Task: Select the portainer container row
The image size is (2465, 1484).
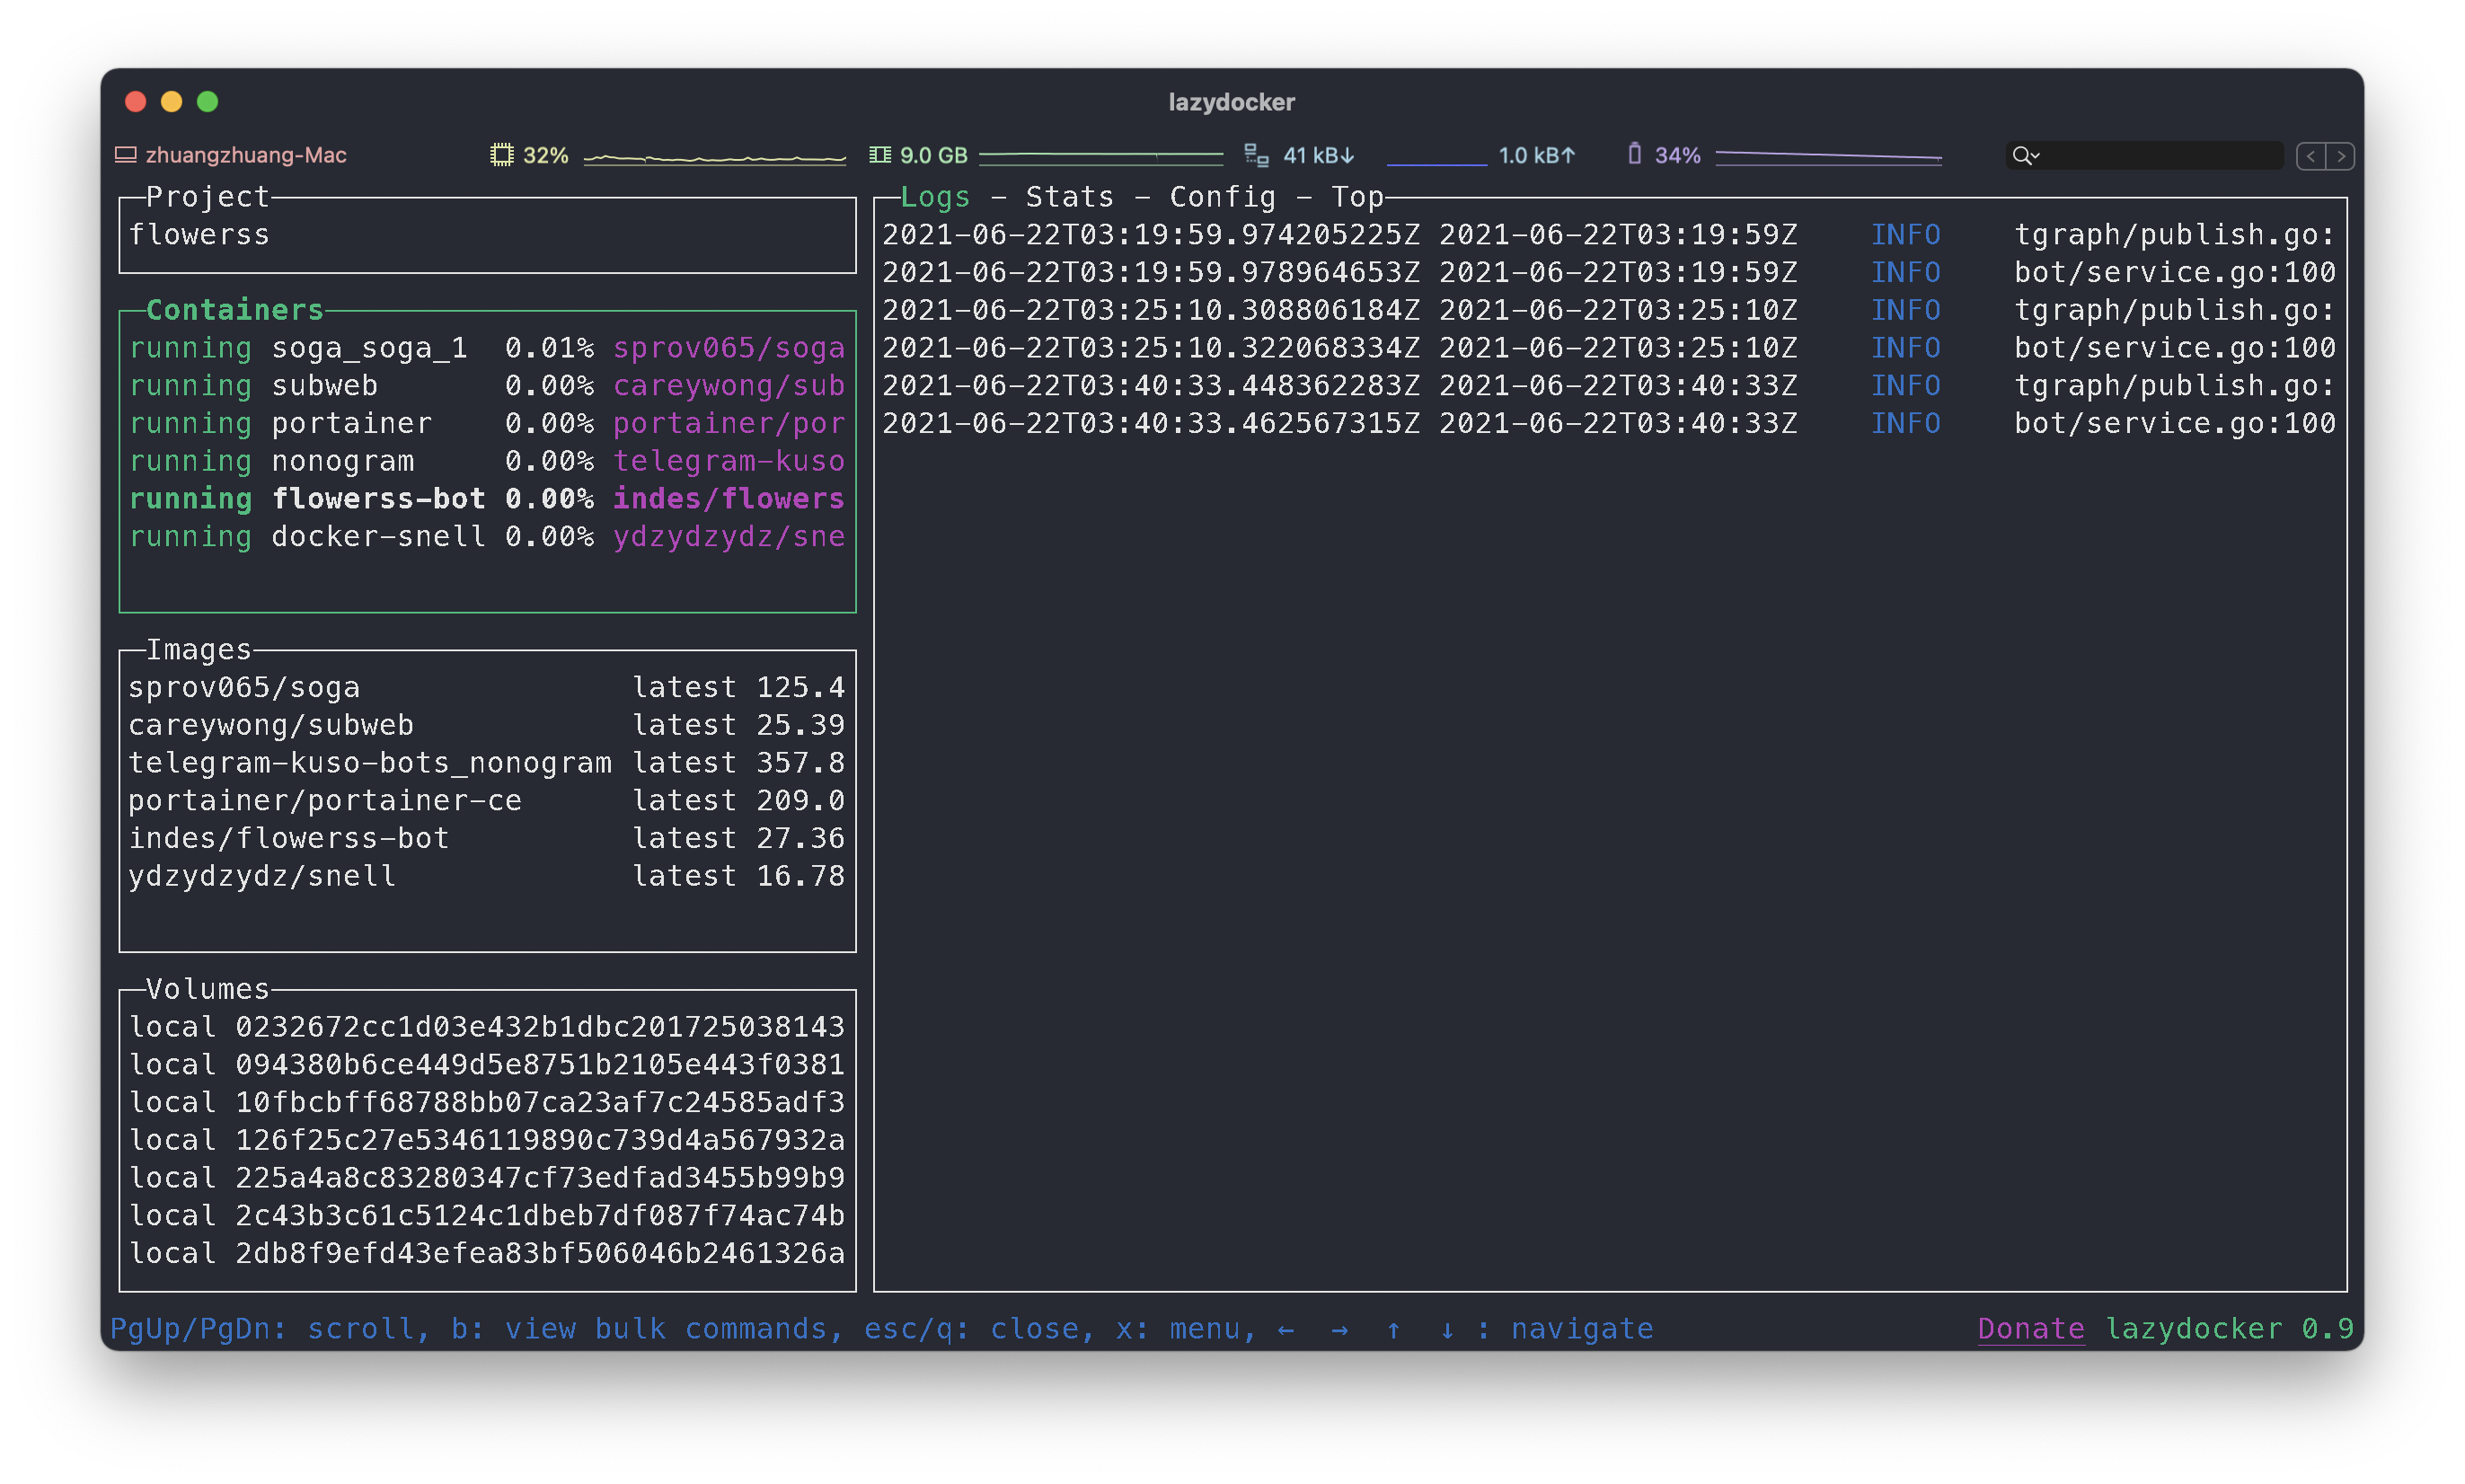Action: 487,424
